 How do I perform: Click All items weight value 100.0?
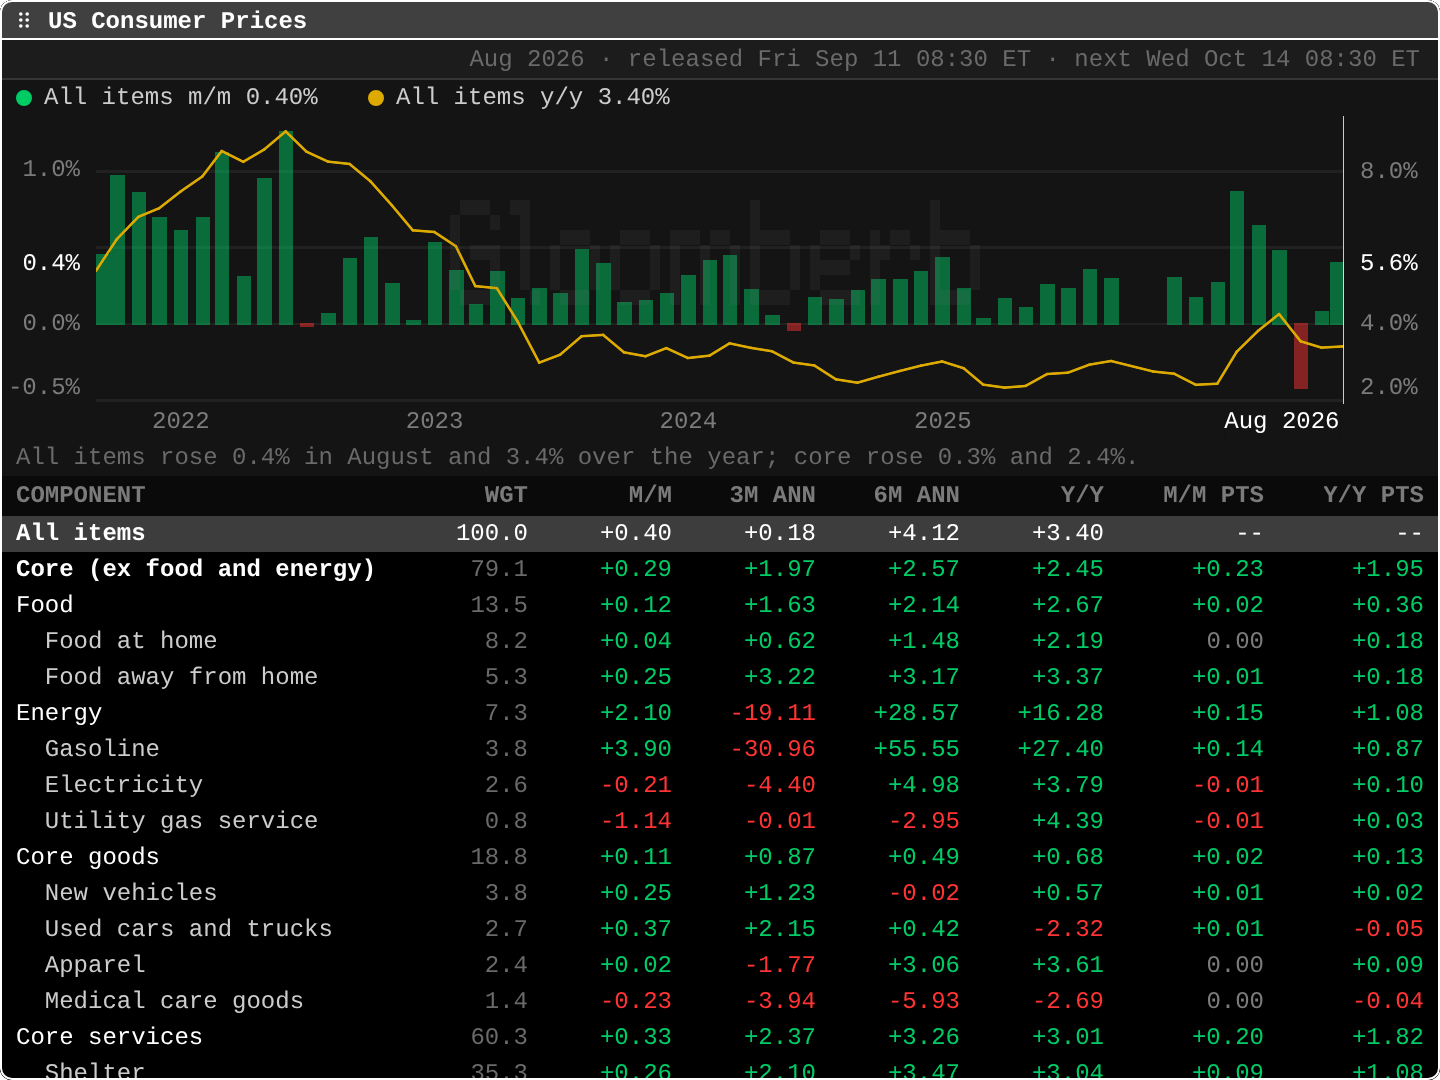click(x=492, y=533)
